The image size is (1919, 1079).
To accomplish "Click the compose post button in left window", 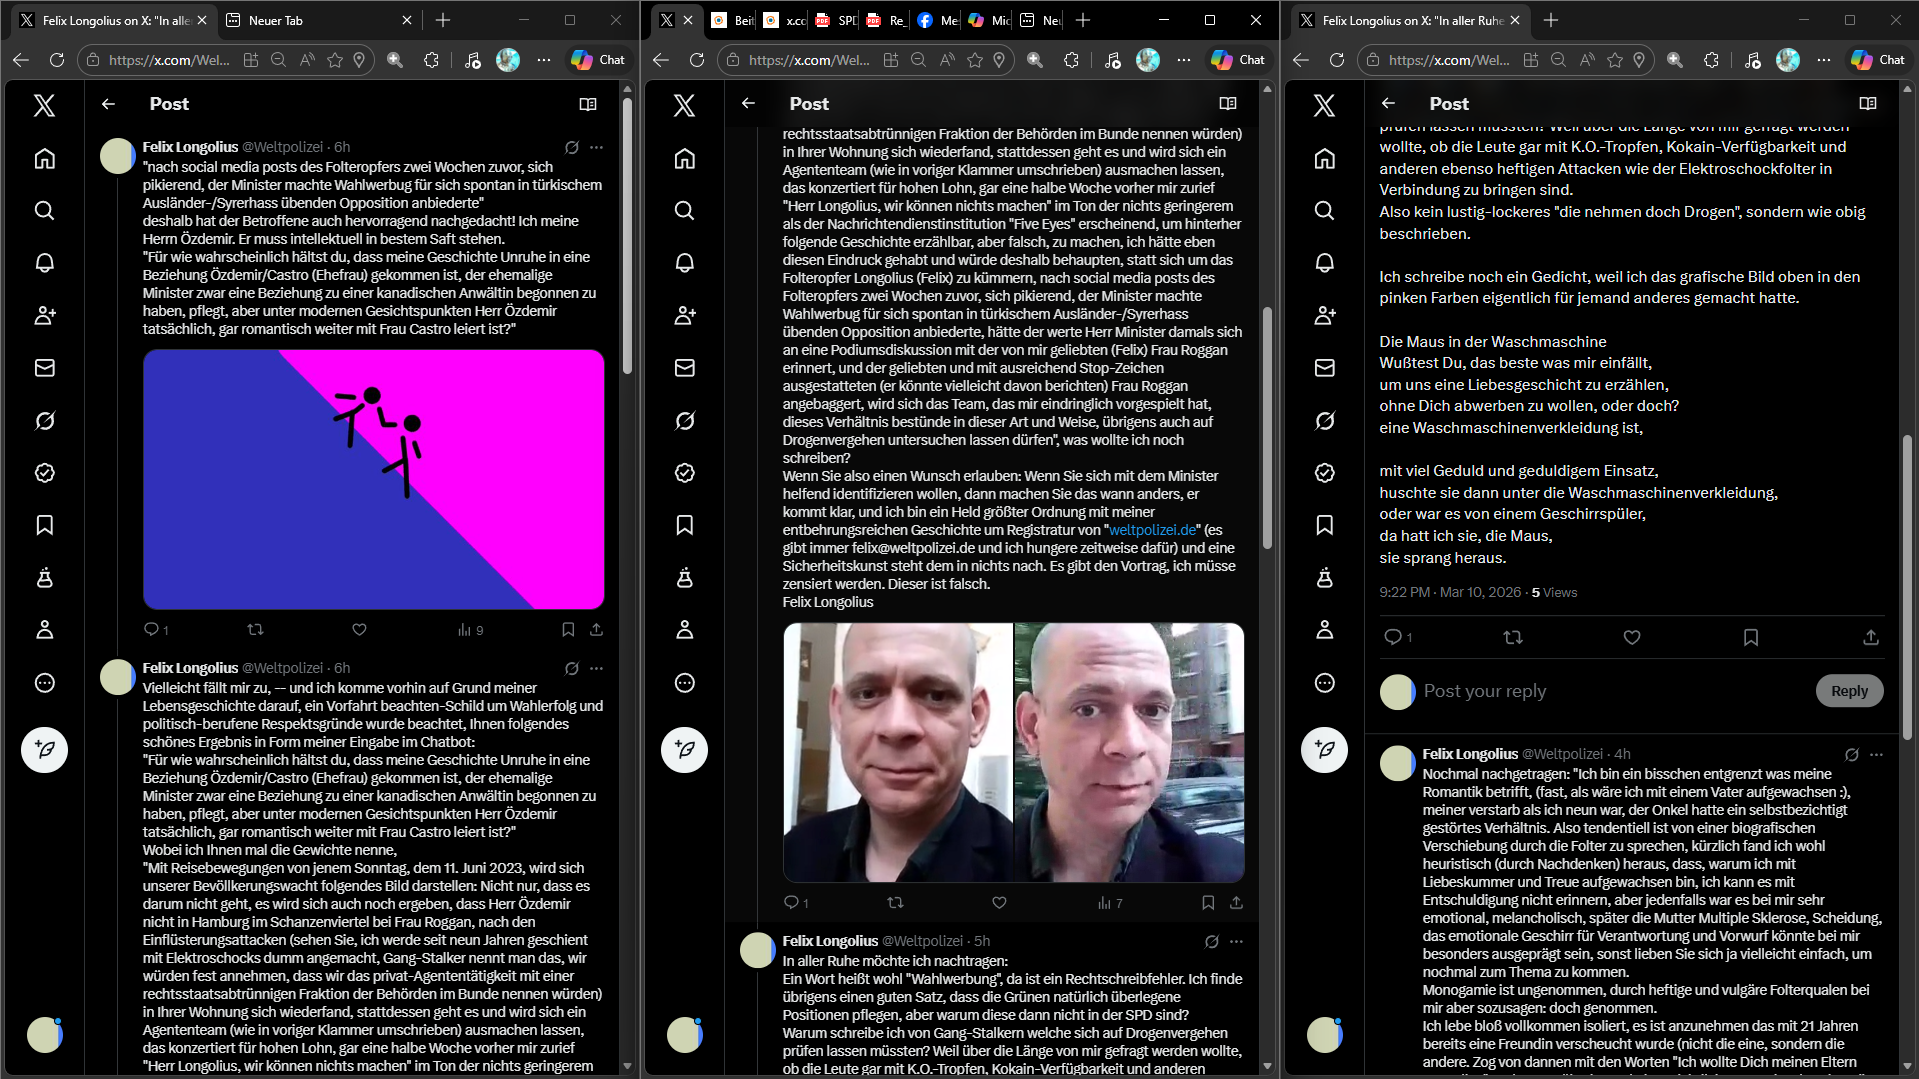I will [x=45, y=749].
